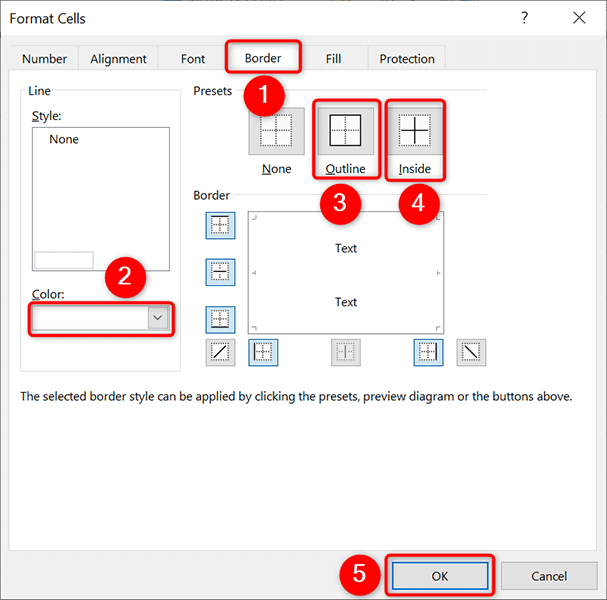The height and width of the screenshot is (600, 607).
Task: Toggle the bottom border button
Action: coord(220,319)
